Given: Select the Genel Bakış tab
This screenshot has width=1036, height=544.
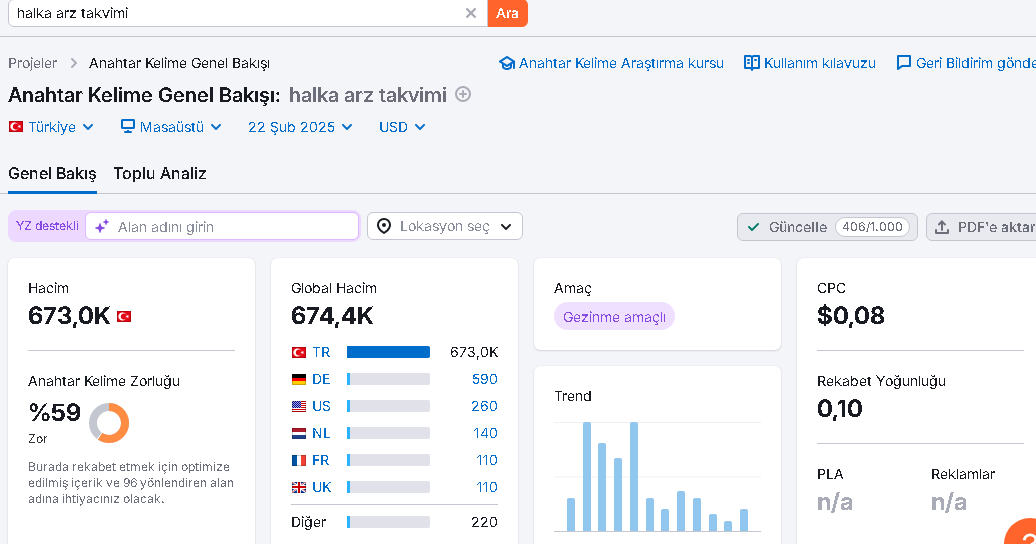Looking at the screenshot, I should pos(52,174).
